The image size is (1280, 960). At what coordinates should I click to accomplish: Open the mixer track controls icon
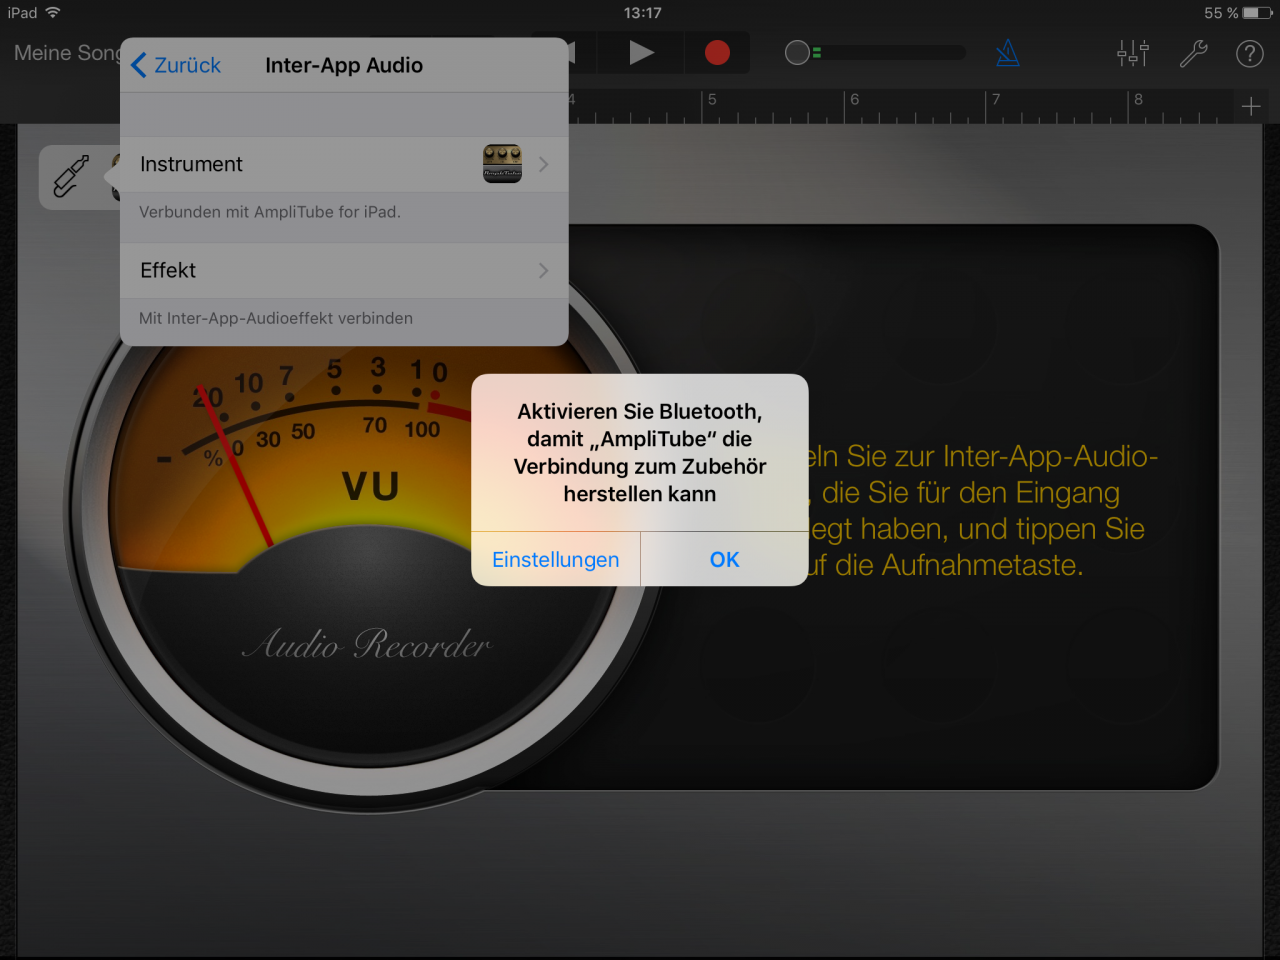[1133, 53]
